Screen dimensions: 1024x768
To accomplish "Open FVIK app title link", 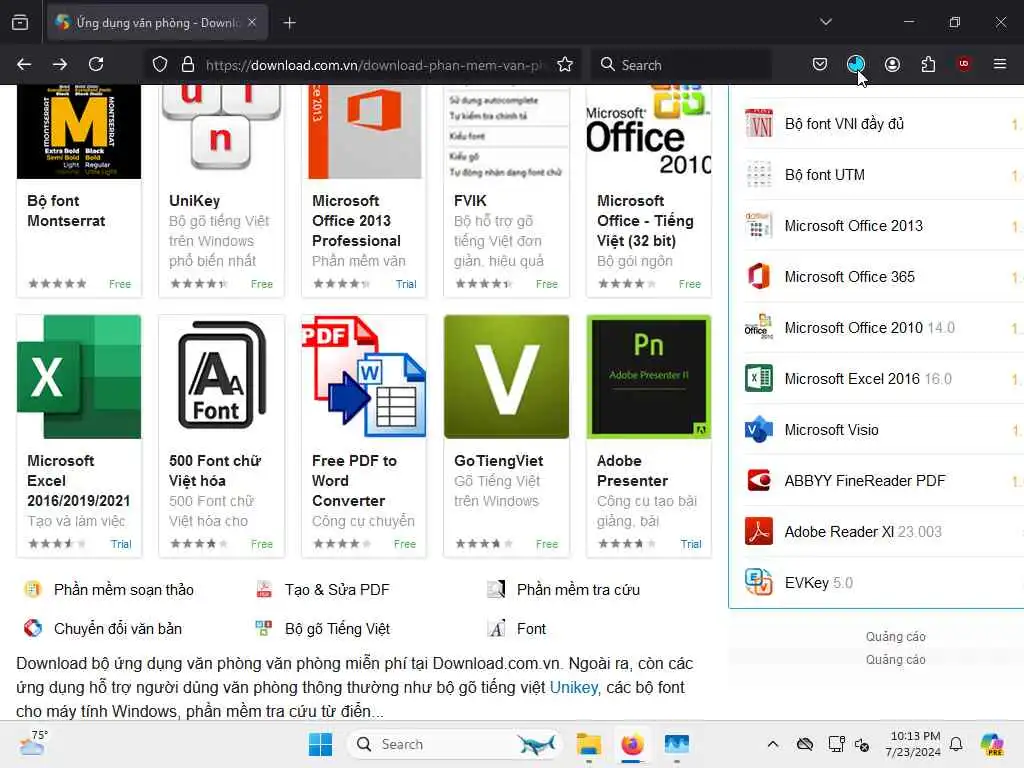I will [x=470, y=200].
